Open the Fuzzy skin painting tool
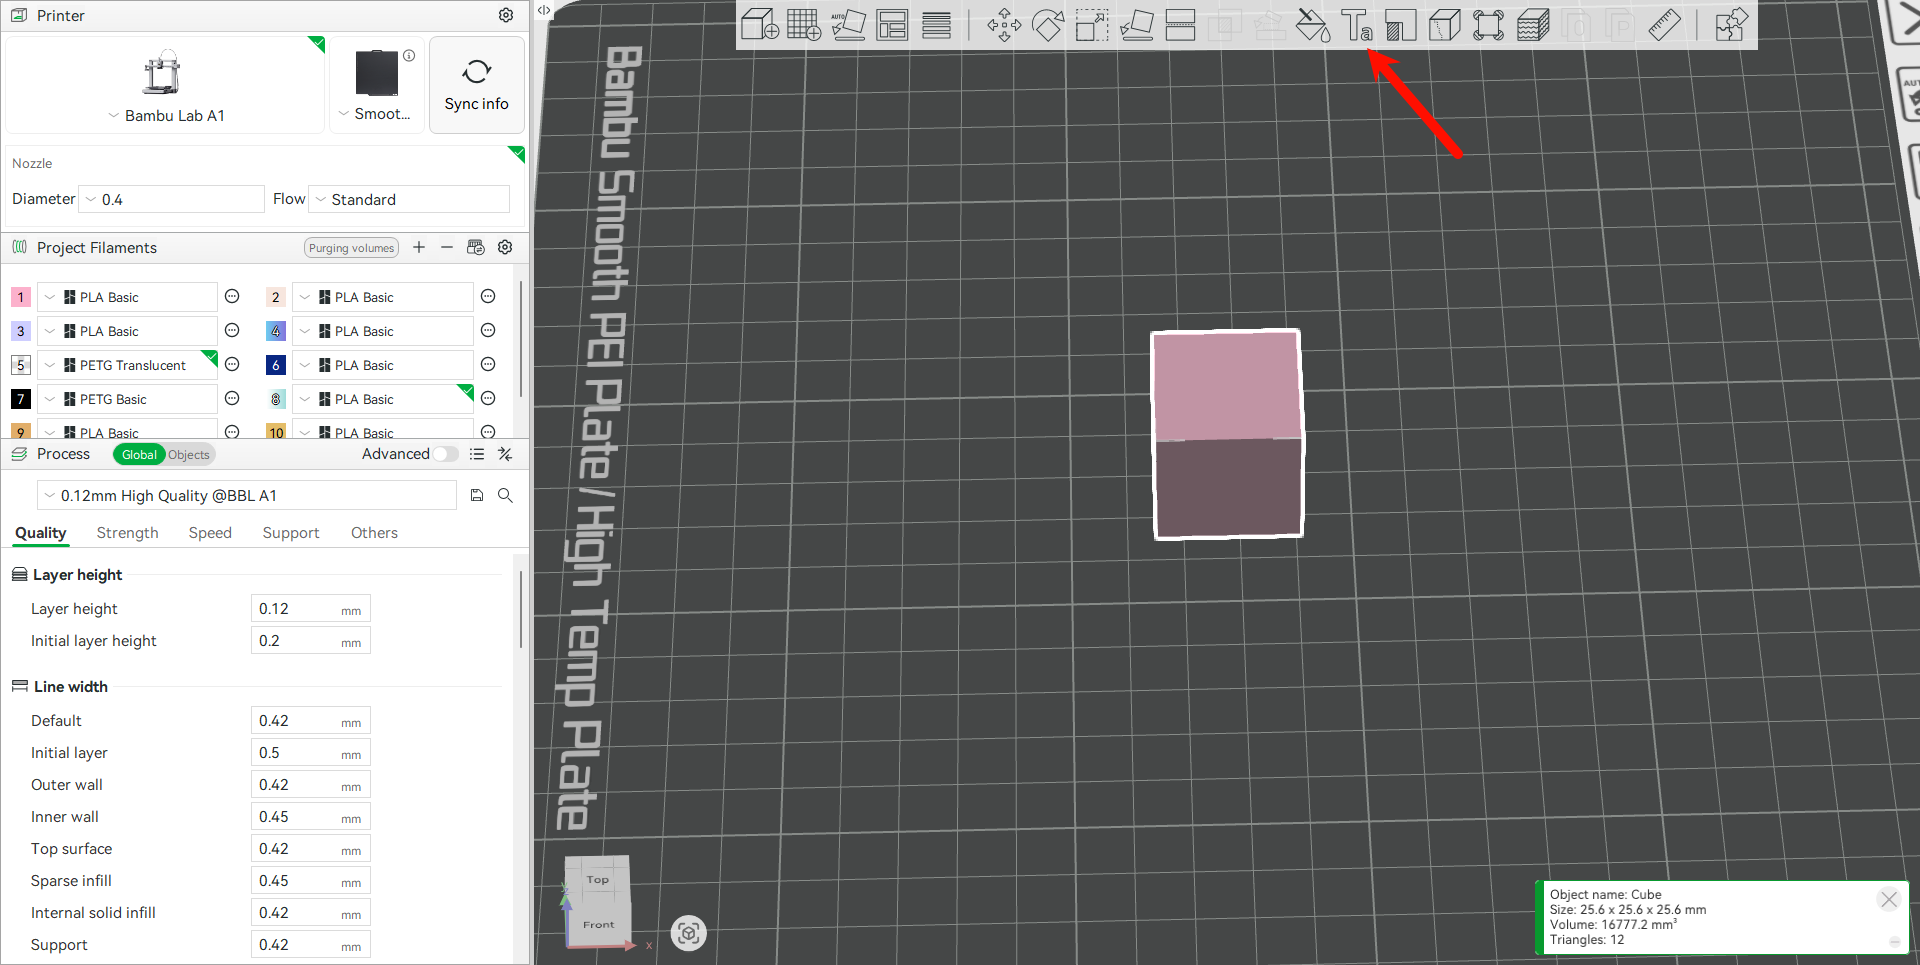This screenshot has height=965, width=1920. tap(1533, 24)
